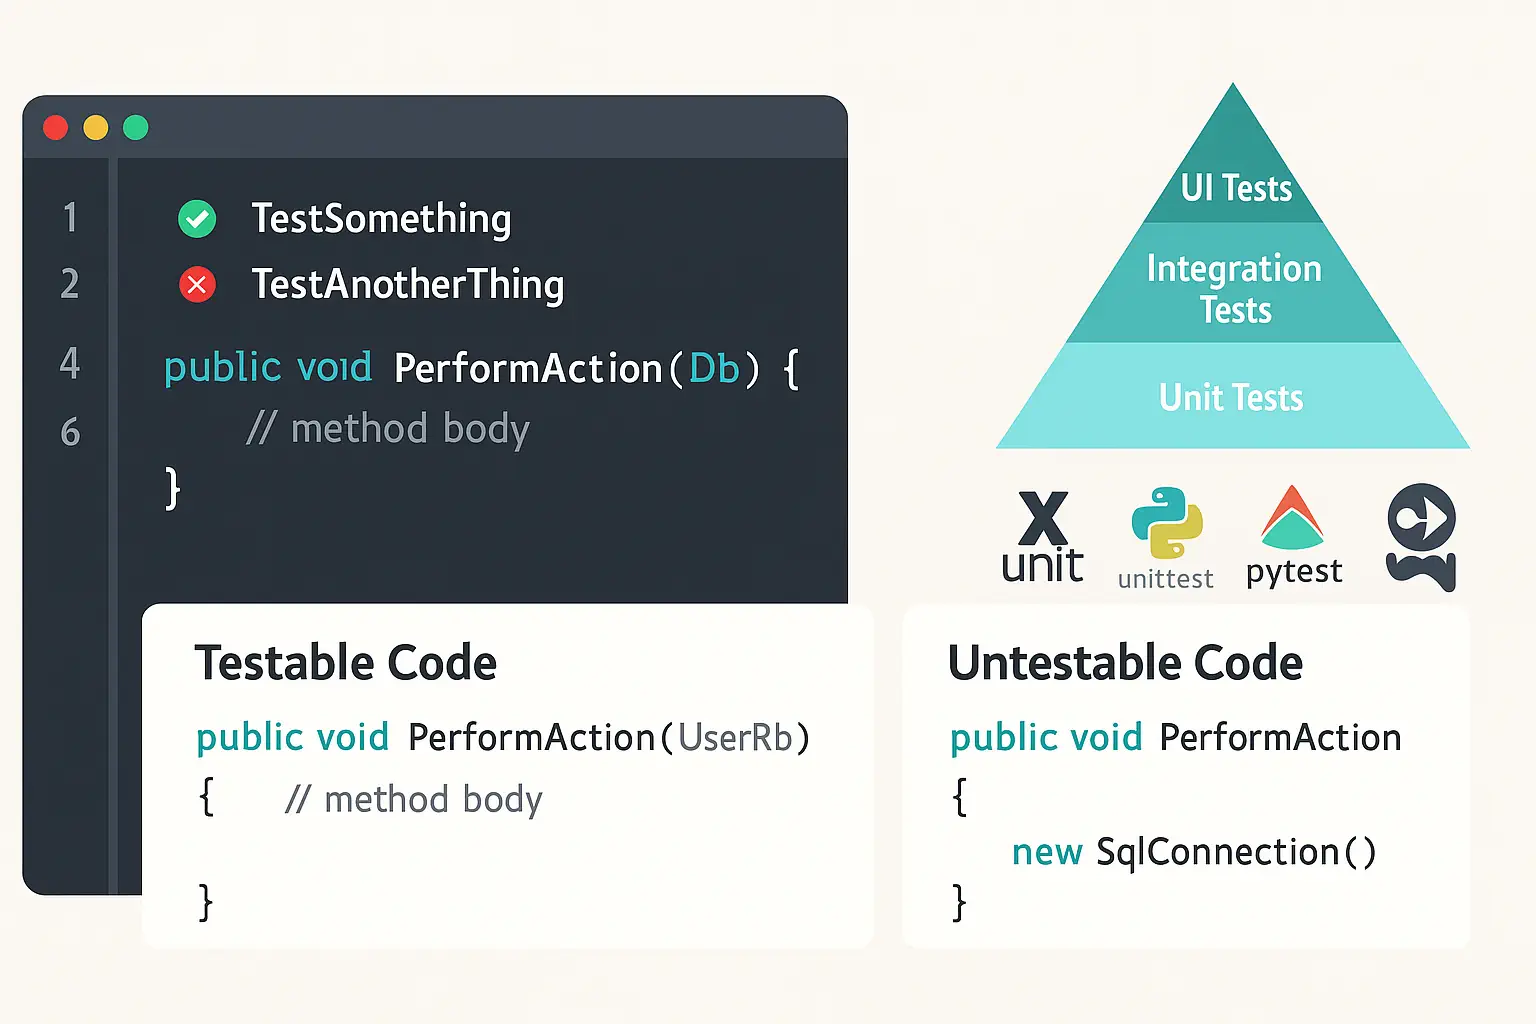Click the green window dot
The image size is (1536, 1024).
pyautogui.click(x=136, y=128)
